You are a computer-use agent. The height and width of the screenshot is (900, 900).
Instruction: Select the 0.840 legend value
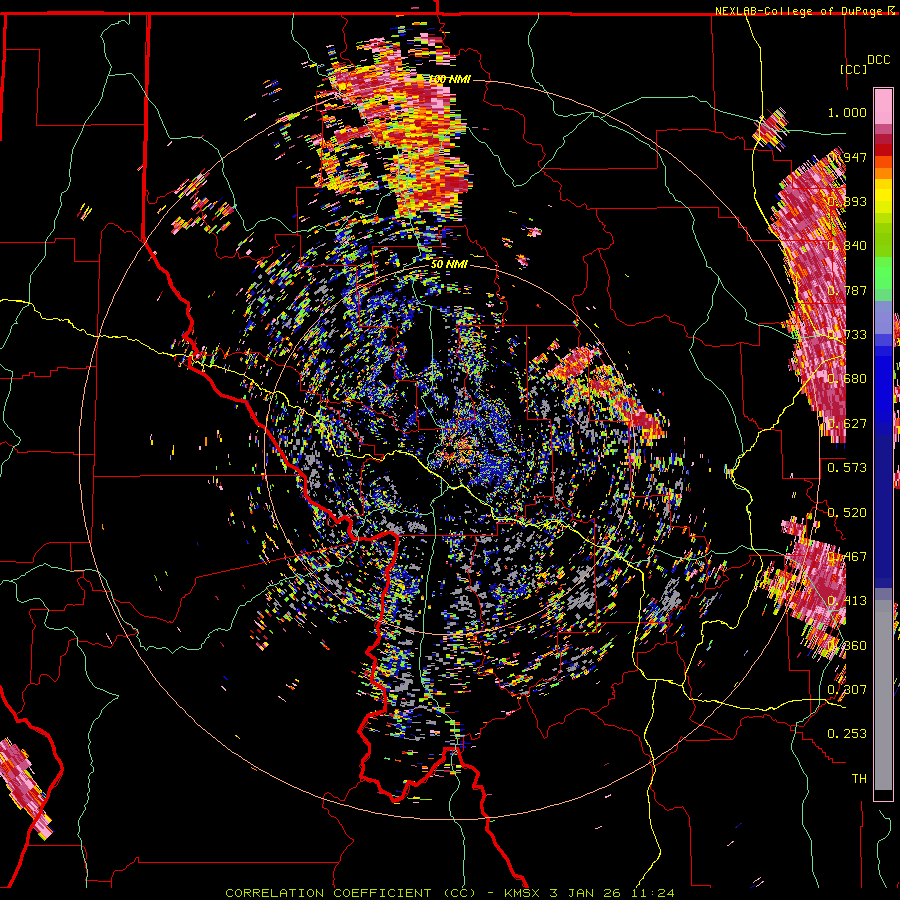click(x=847, y=246)
